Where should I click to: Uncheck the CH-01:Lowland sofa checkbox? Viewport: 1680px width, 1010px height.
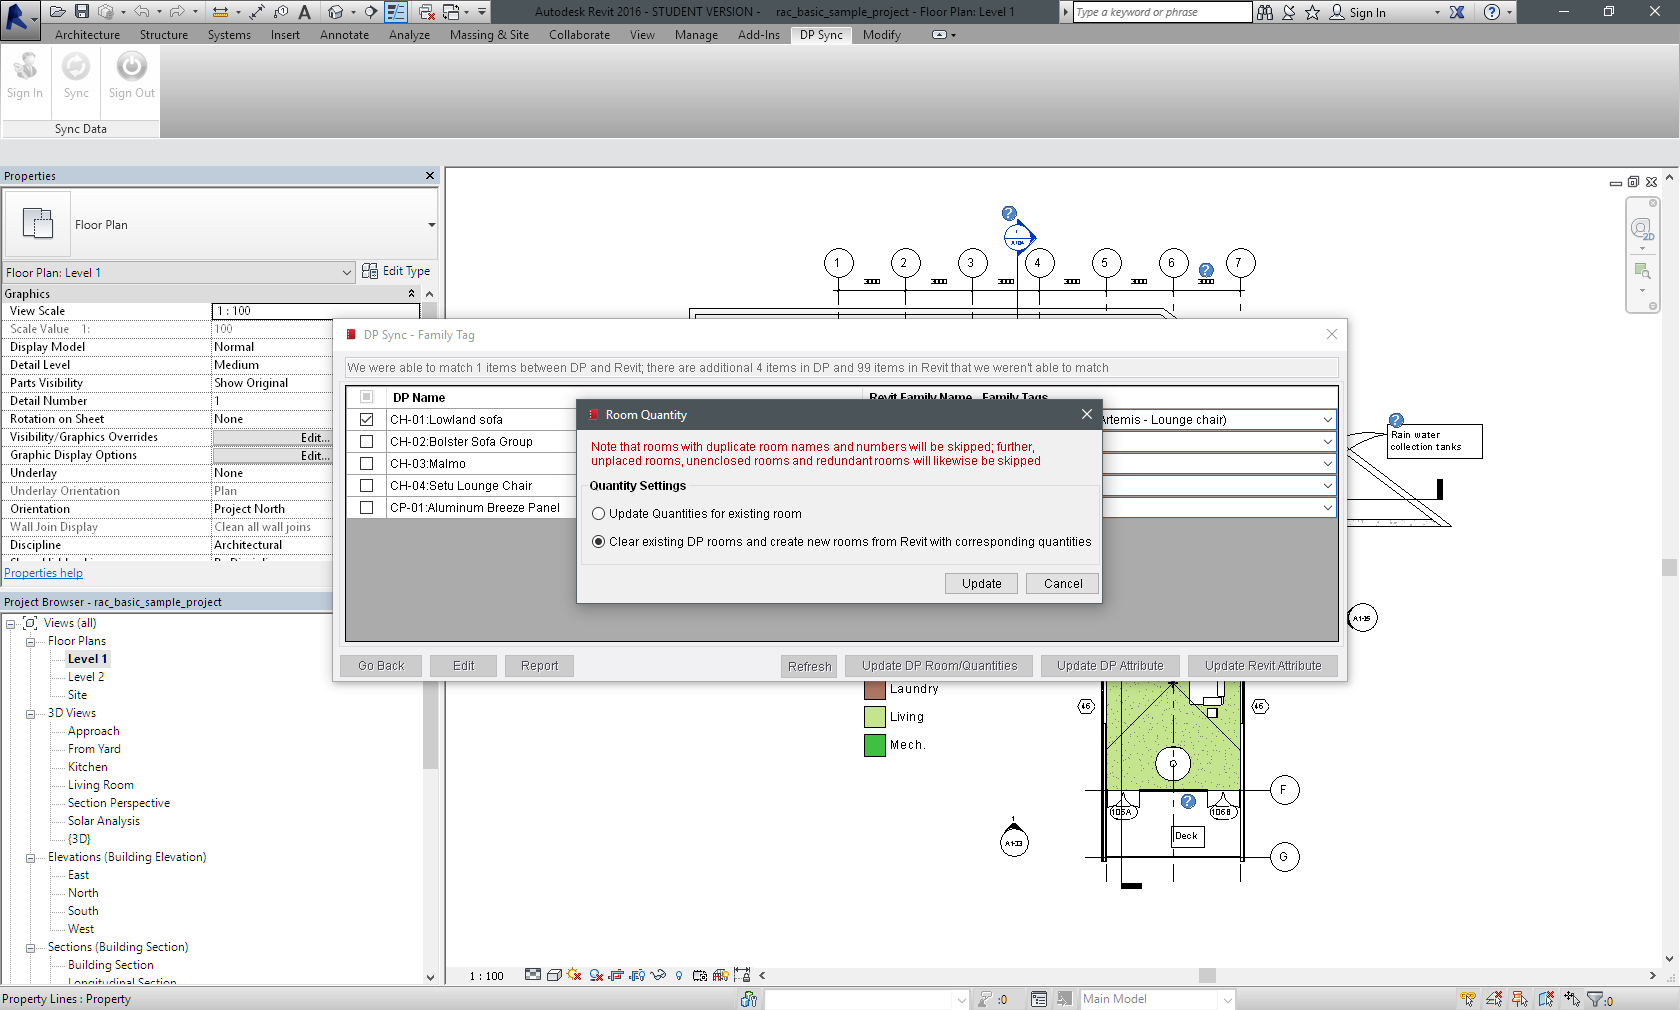[366, 420]
